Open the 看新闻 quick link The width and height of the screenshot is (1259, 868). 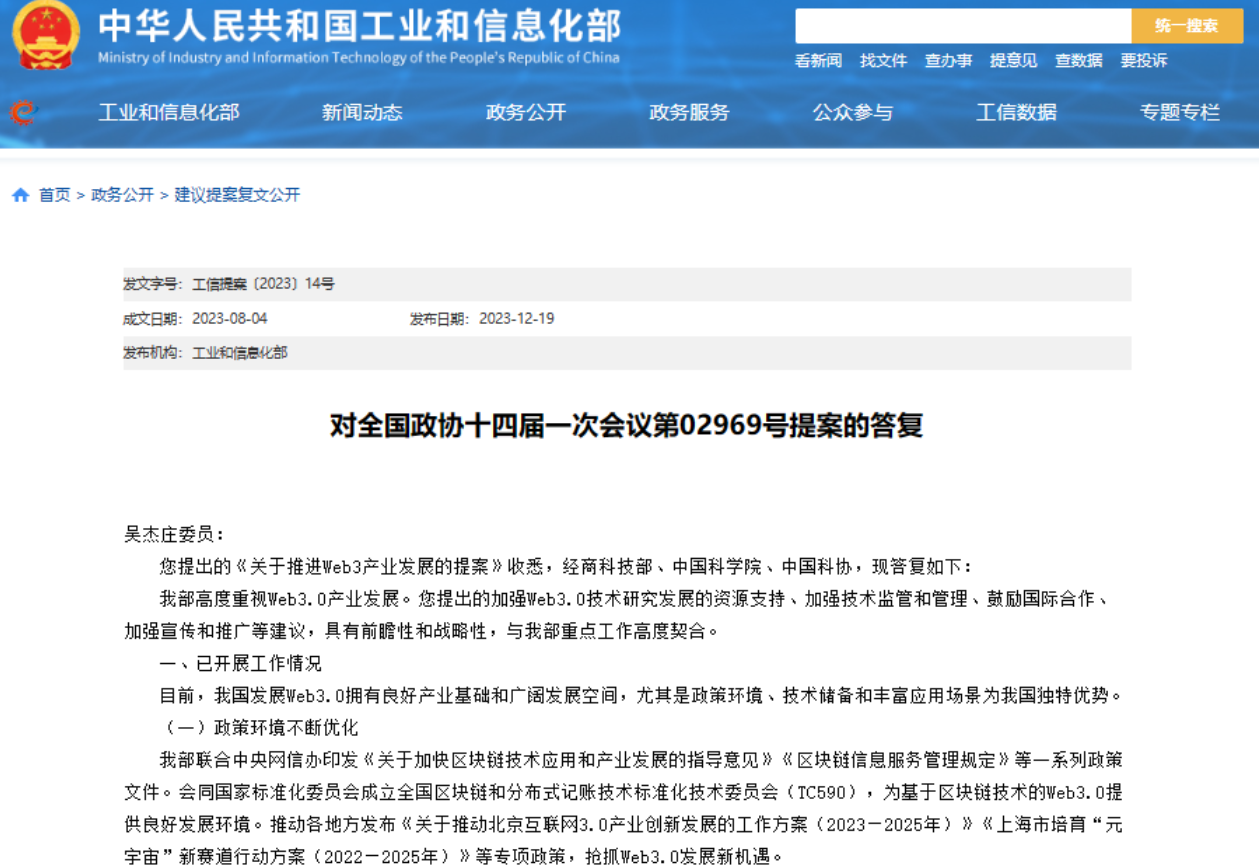pyautogui.click(x=818, y=61)
